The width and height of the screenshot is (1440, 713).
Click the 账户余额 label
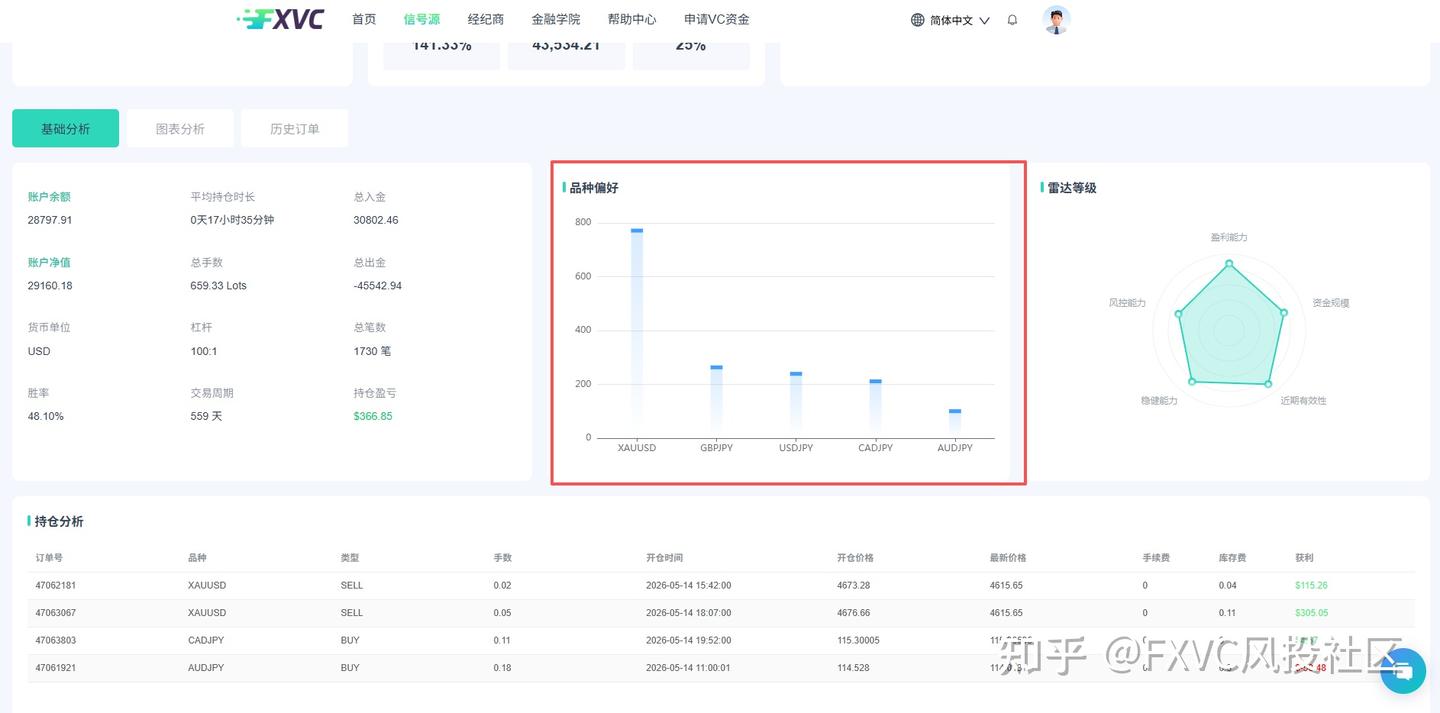click(x=49, y=196)
